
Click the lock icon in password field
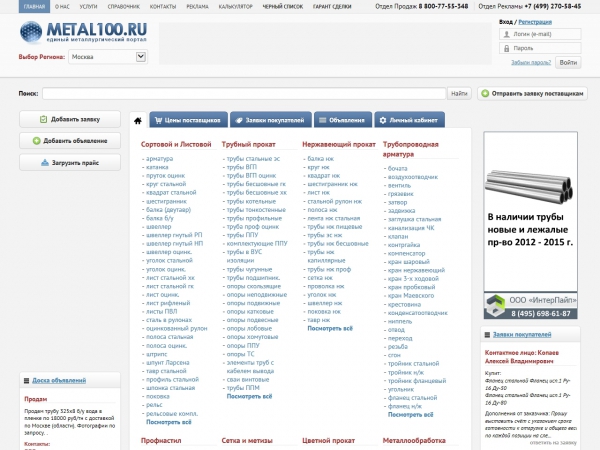point(506,49)
